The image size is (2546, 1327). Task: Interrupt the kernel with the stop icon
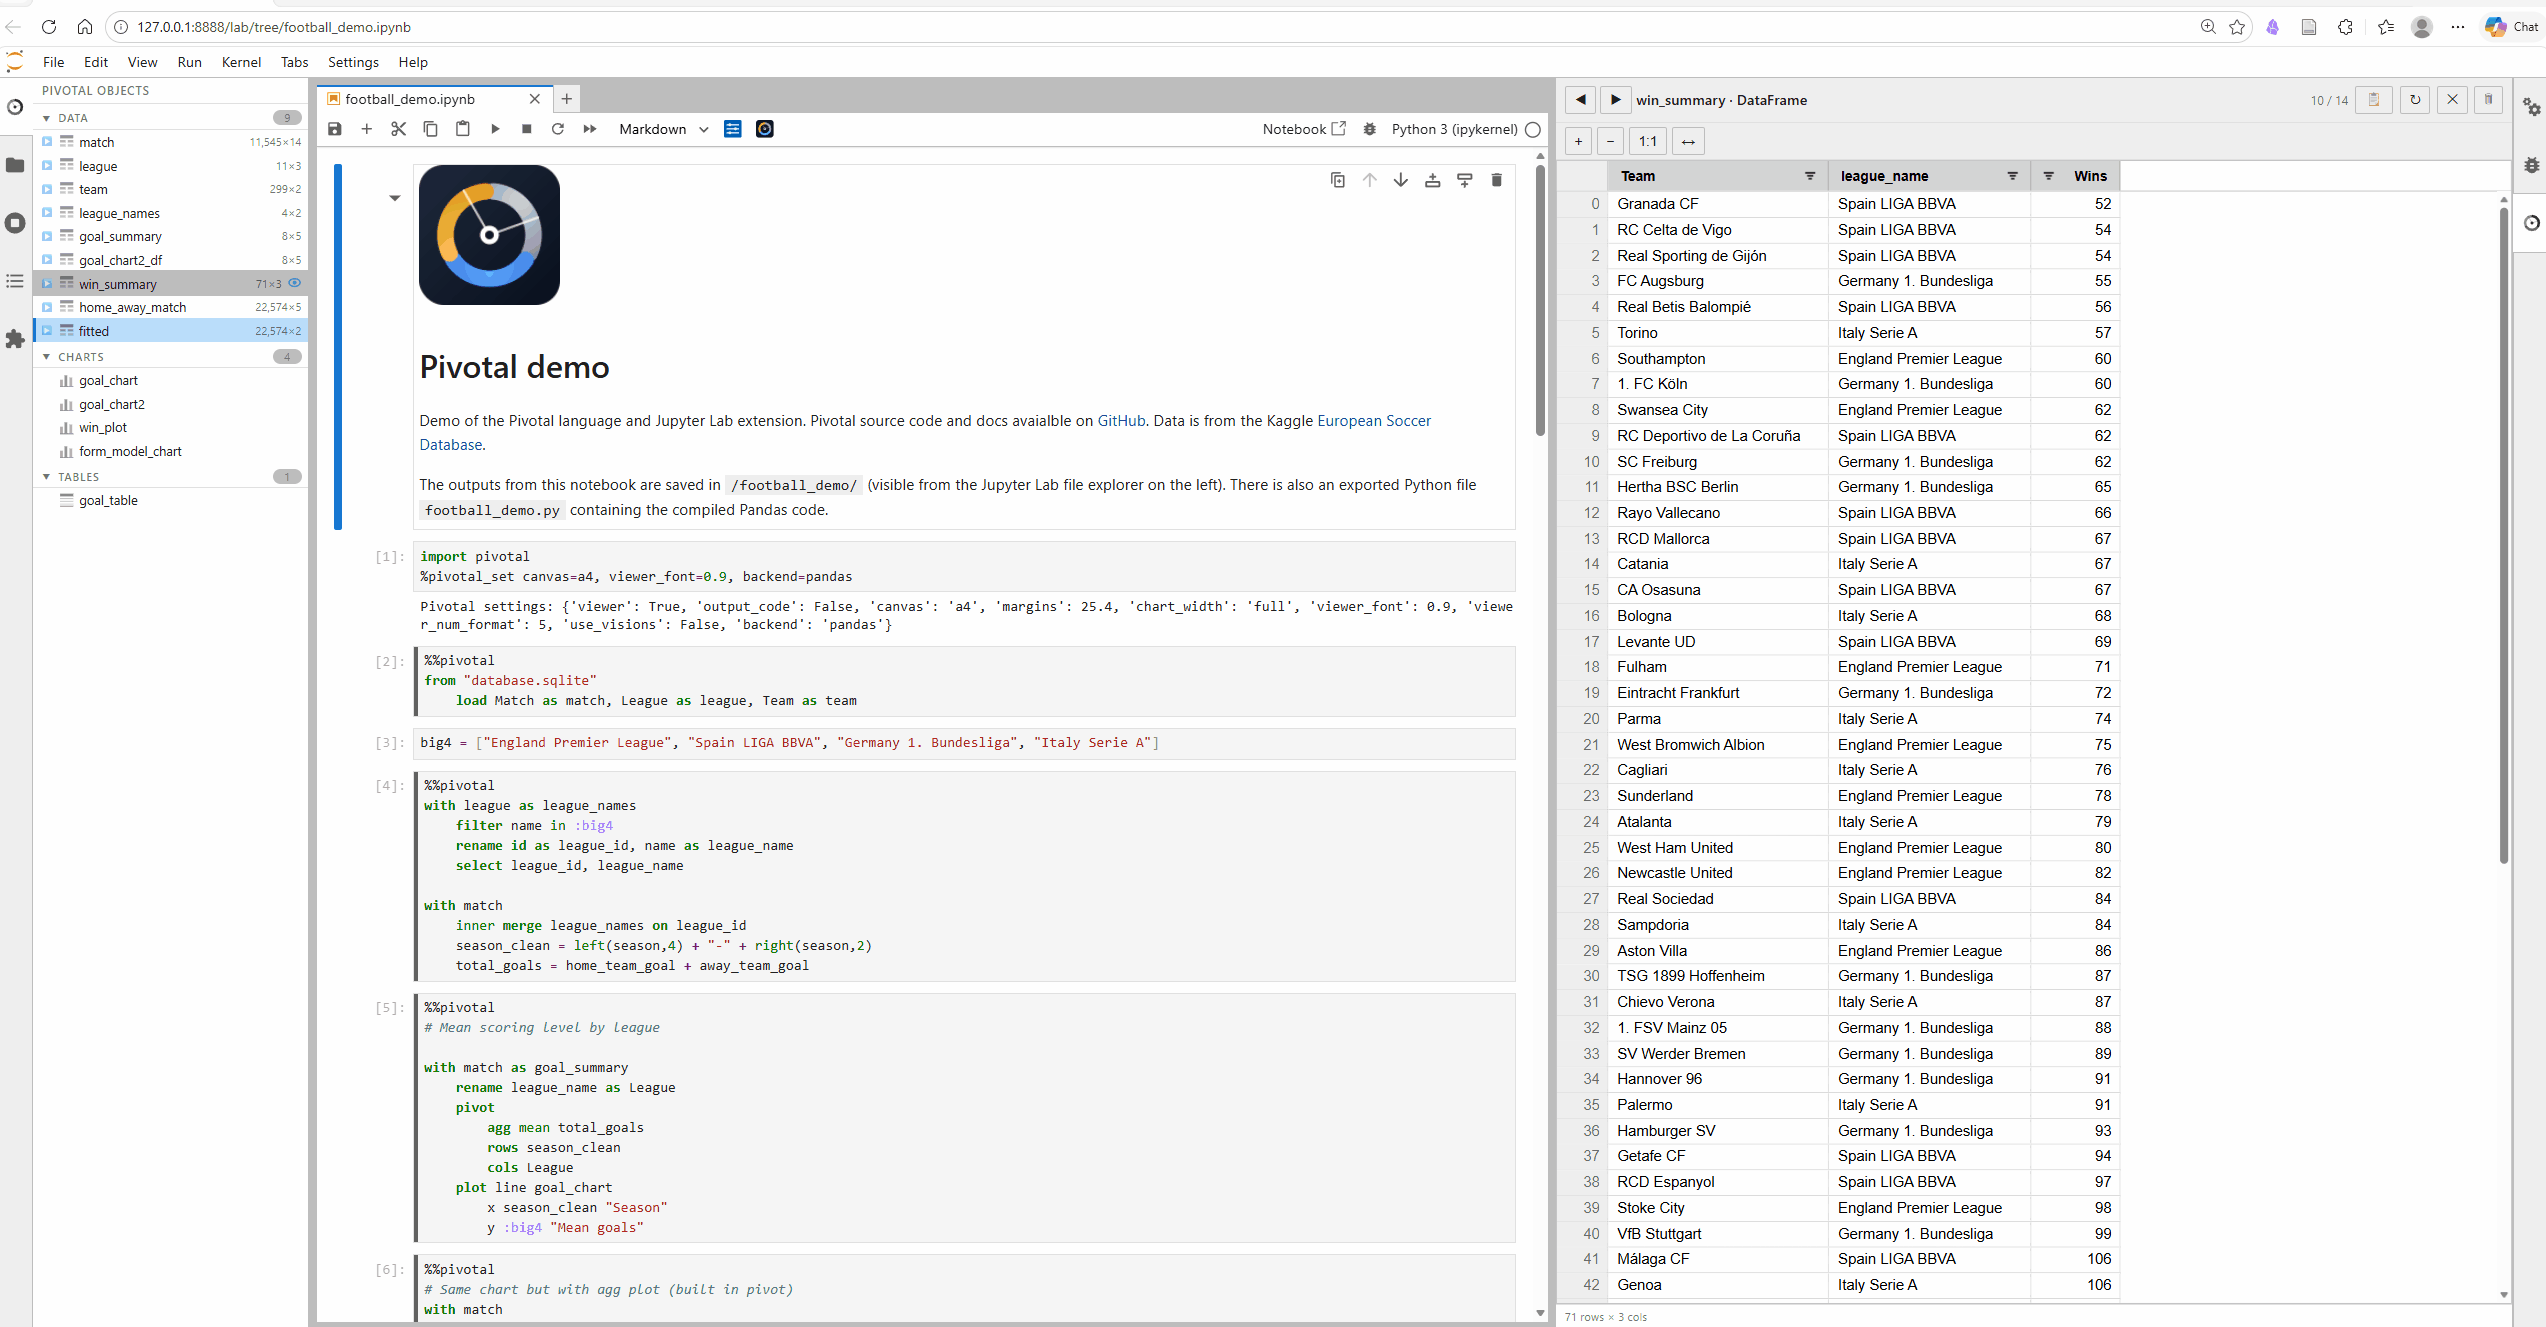click(527, 129)
